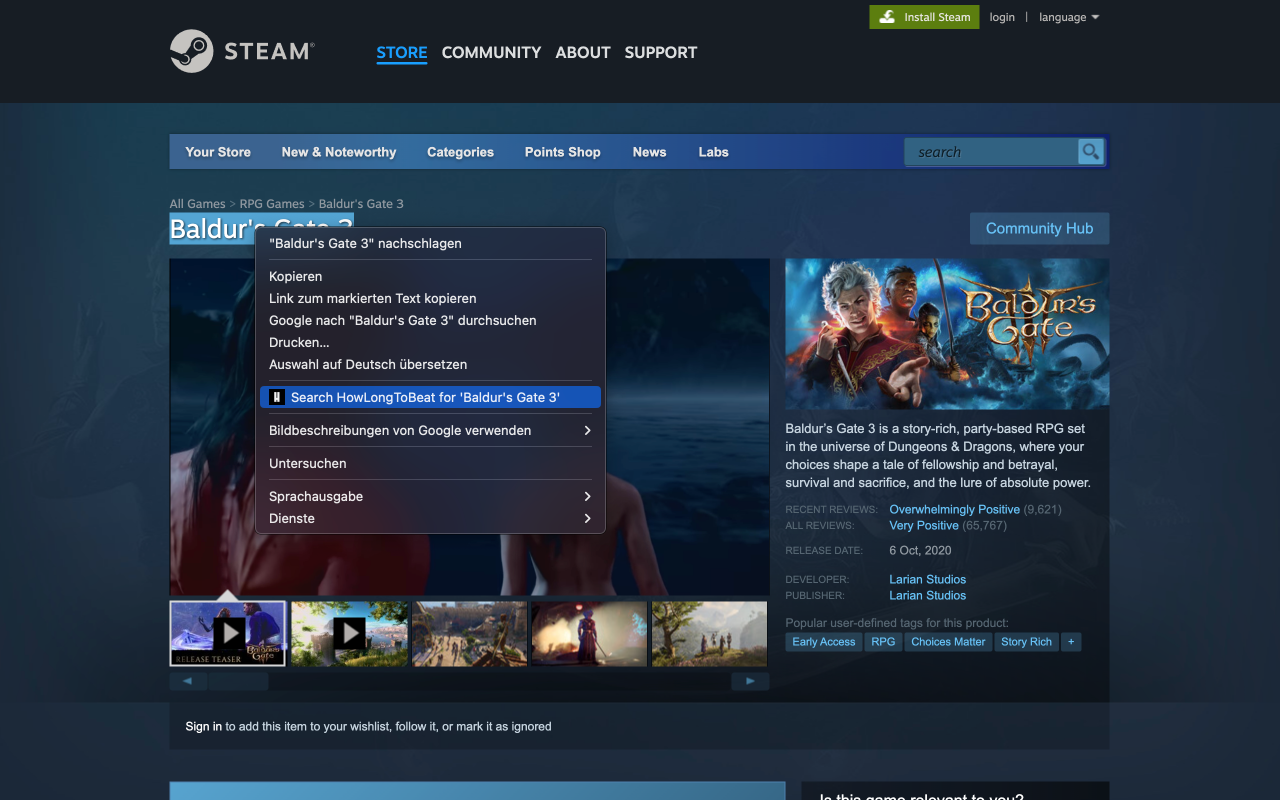Screen dimensions: 1280x800
Task: Click the right arrow of the thumbnail strip
Action: click(x=750, y=682)
